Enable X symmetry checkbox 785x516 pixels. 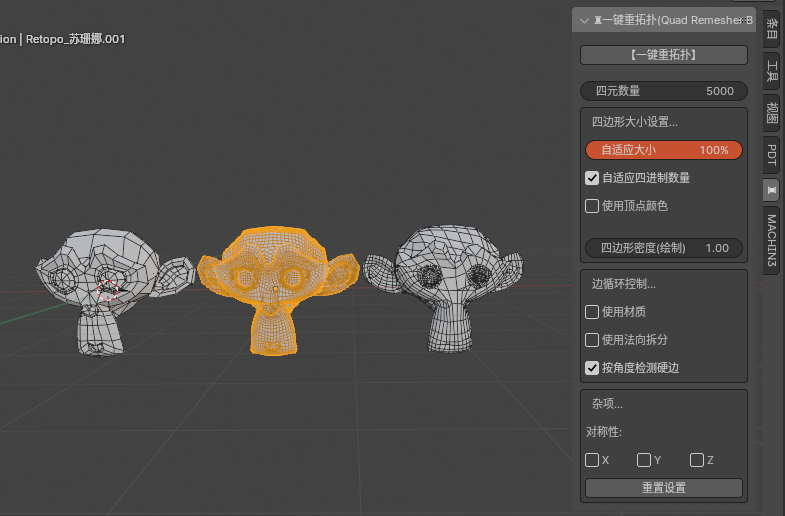click(x=592, y=460)
